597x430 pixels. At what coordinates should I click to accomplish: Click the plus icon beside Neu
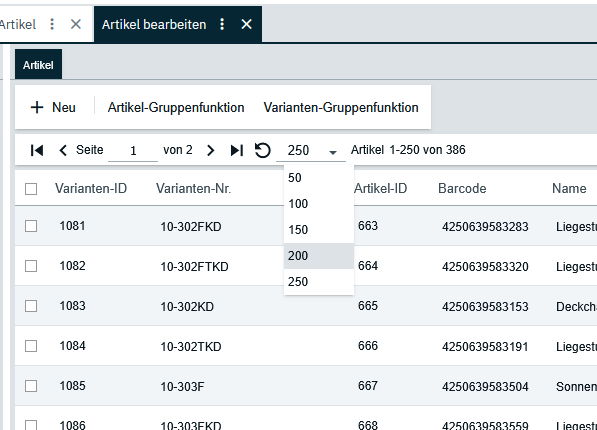37,107
